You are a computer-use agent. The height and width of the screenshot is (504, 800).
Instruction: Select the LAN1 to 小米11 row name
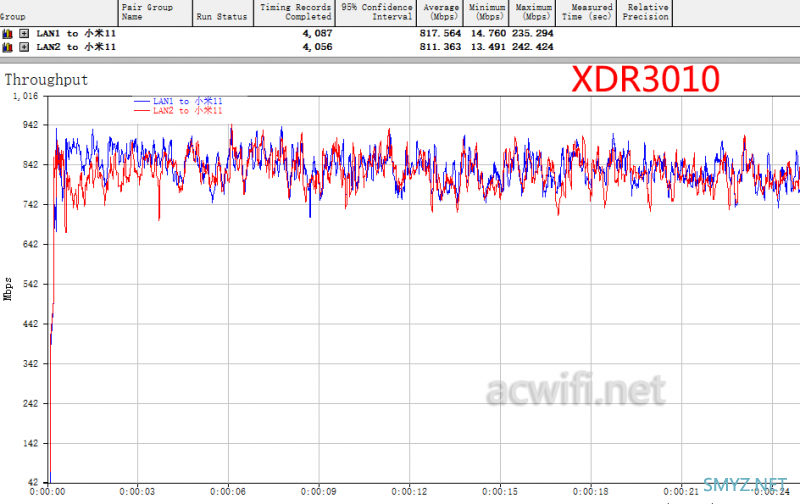[x=76, y=34]
